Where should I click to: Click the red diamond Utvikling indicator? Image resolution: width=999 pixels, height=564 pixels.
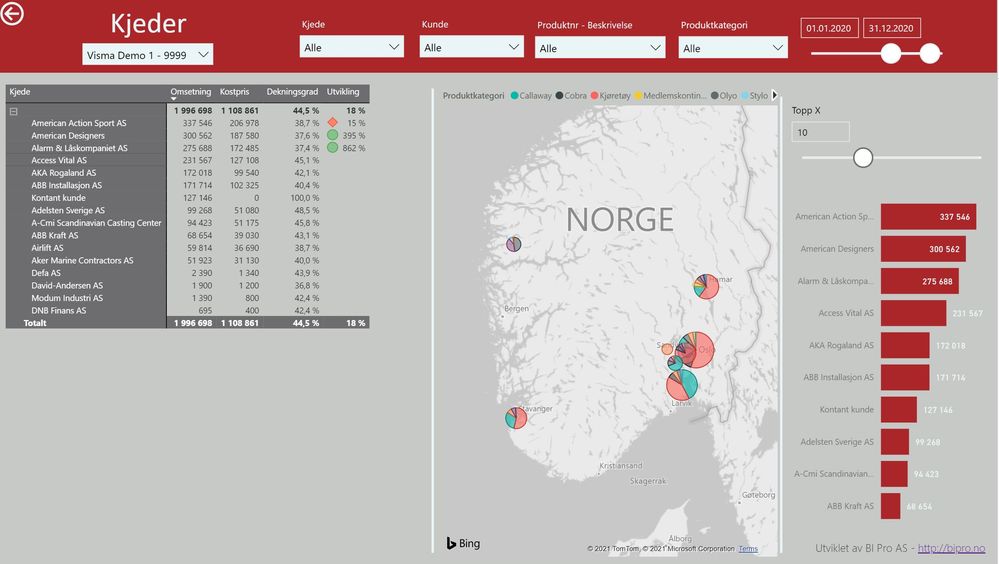(x=332, y=122)
